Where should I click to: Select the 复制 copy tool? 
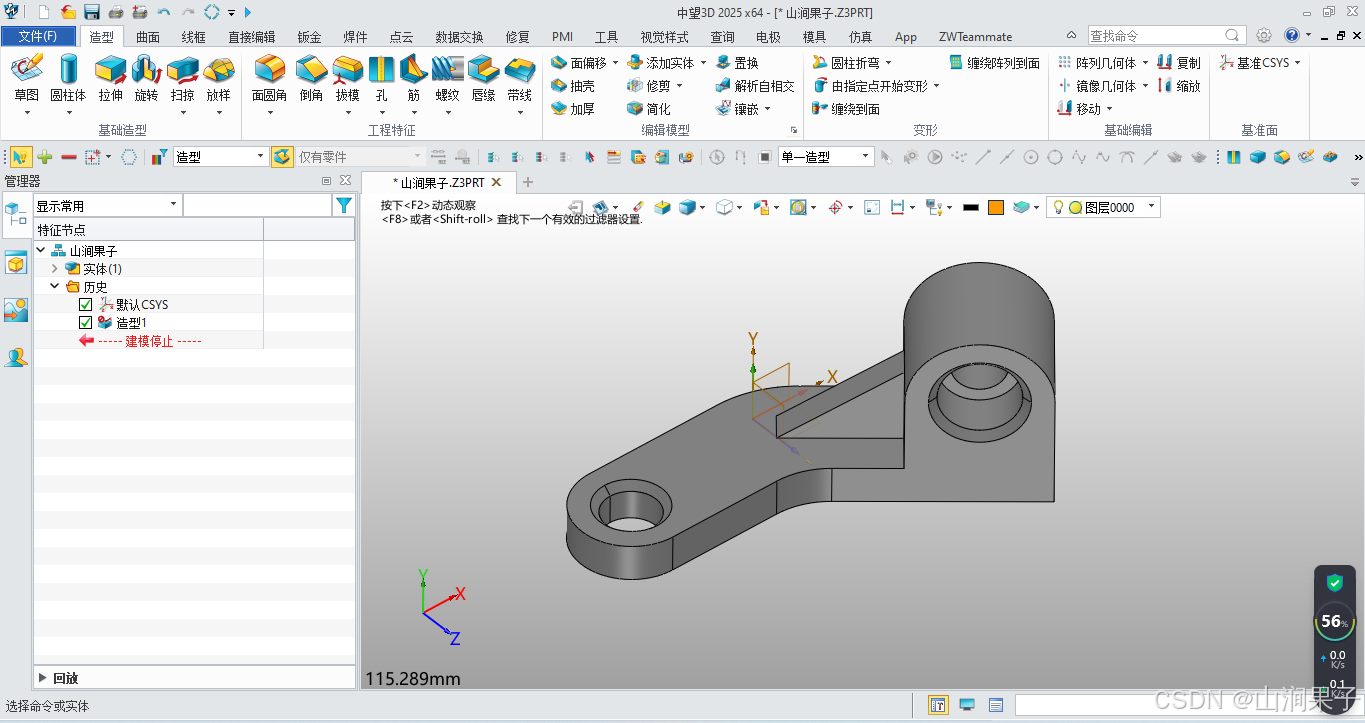tap(1179, 62)
